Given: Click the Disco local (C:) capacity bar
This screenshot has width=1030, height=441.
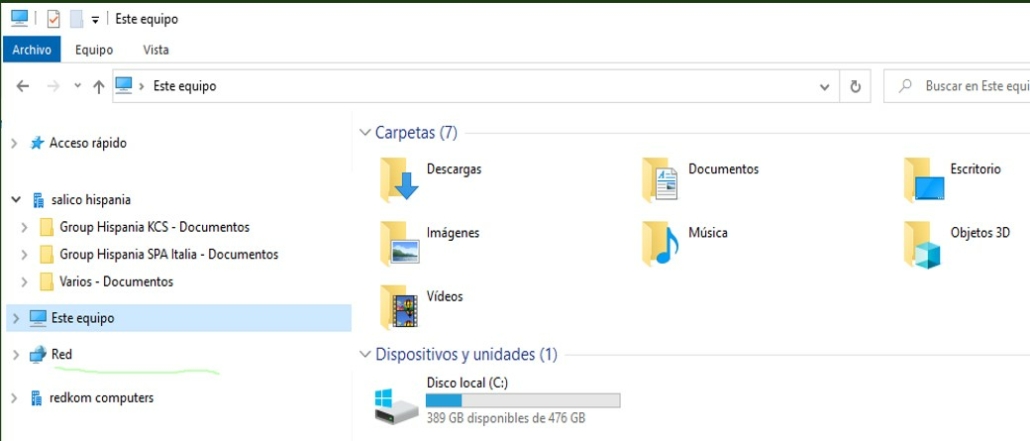Looking at the screenshot, I should [x=523, y=400].
